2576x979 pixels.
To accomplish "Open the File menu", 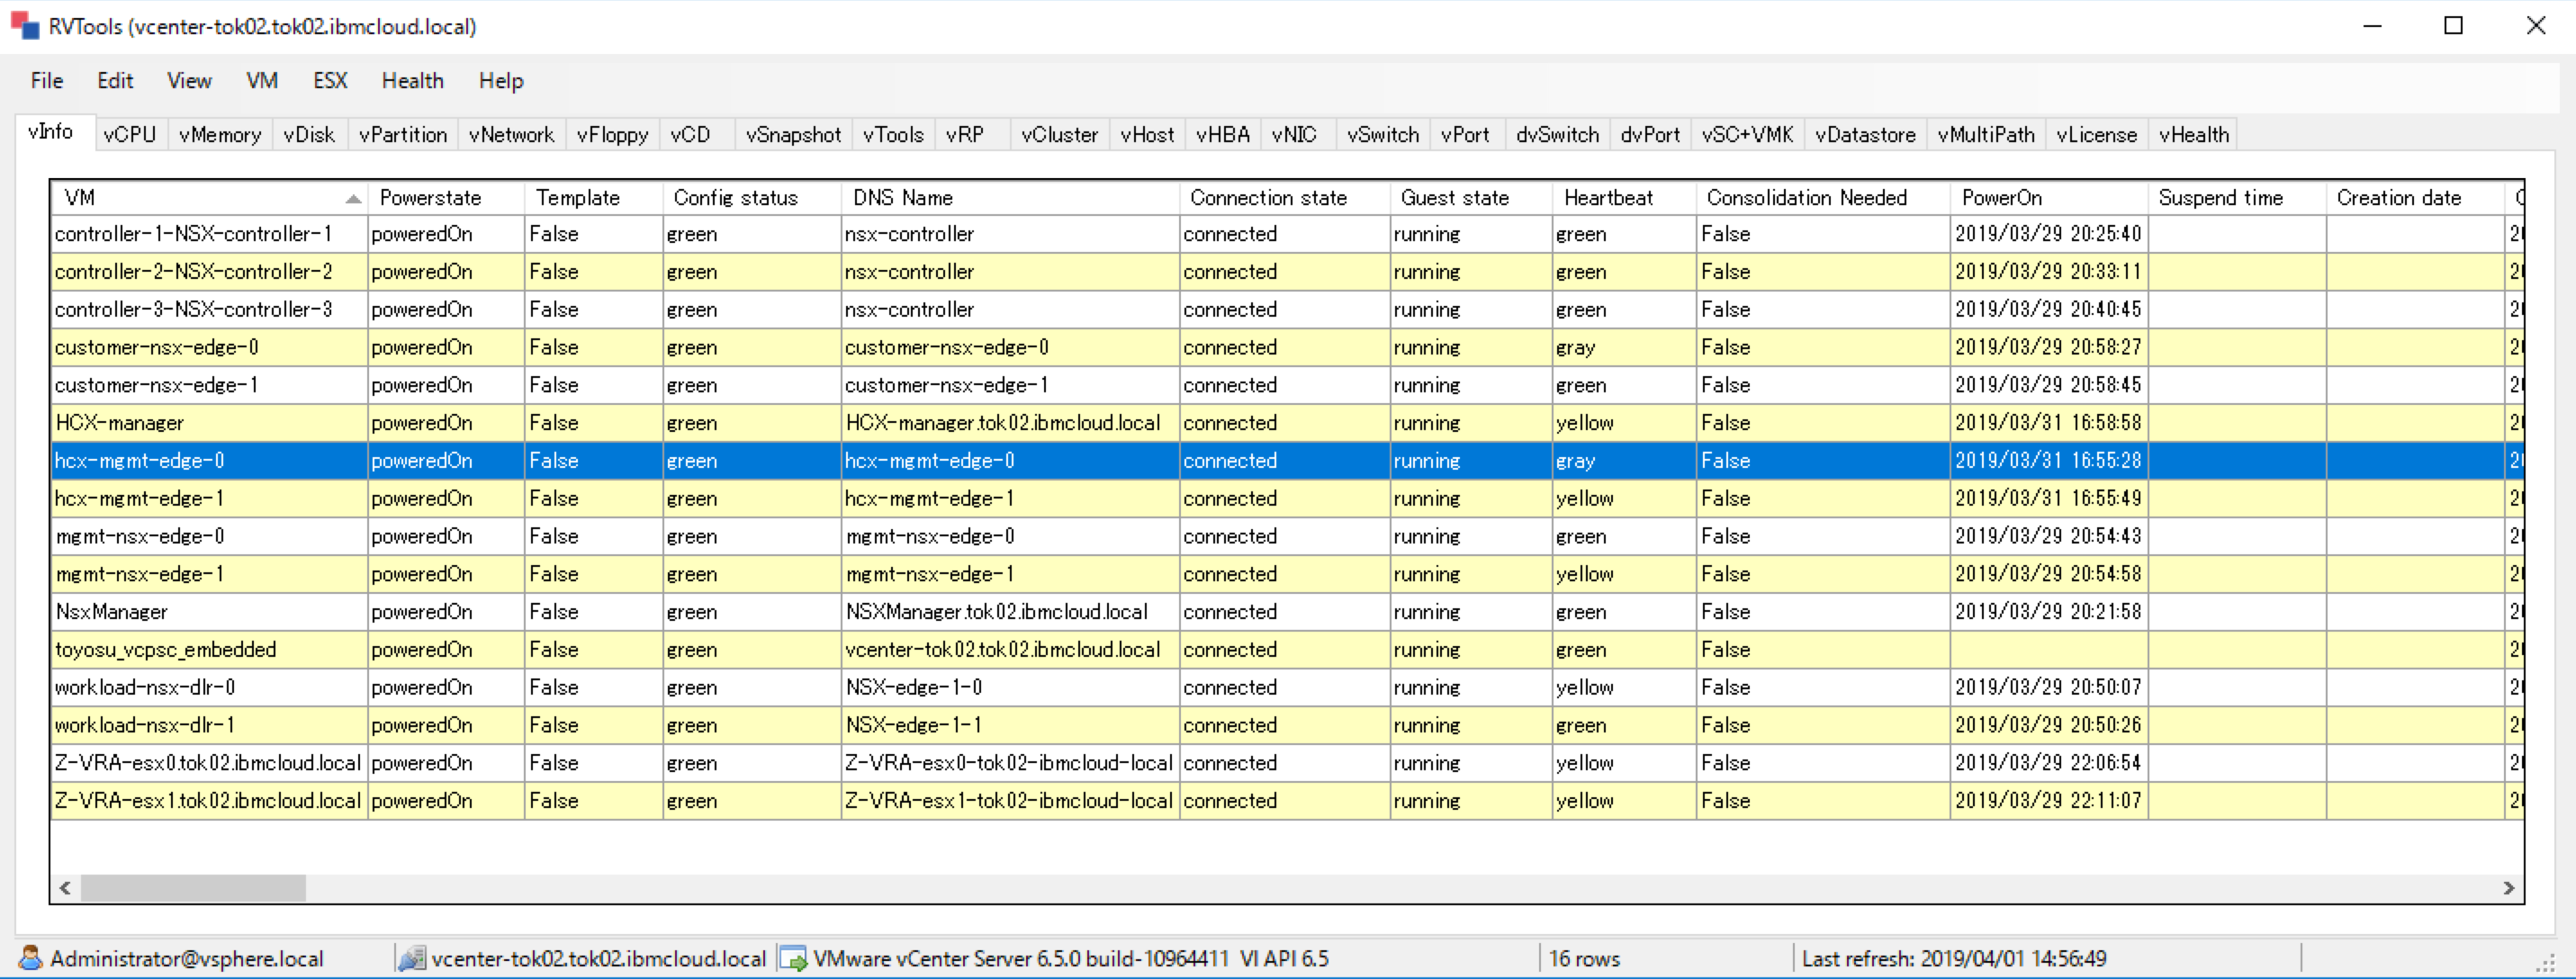I will point(46,80).
